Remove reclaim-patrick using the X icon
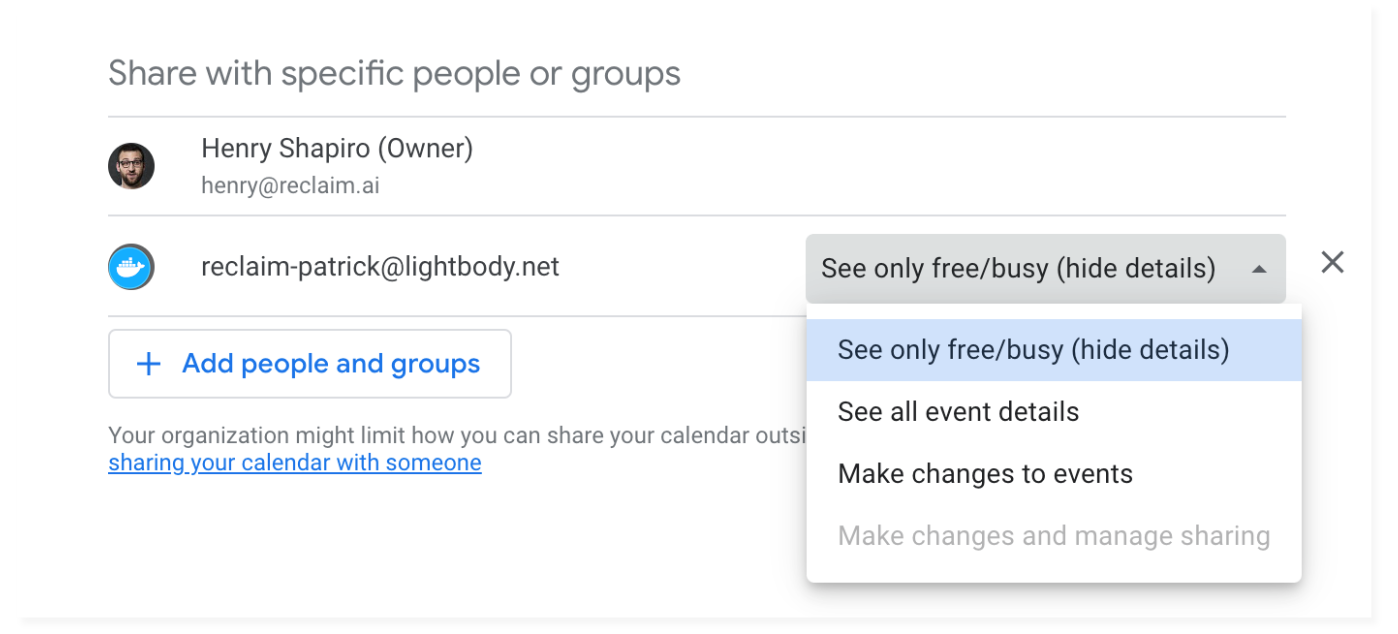The width and height of the screenshot is (1398, 634). (x=1332, y=263)
